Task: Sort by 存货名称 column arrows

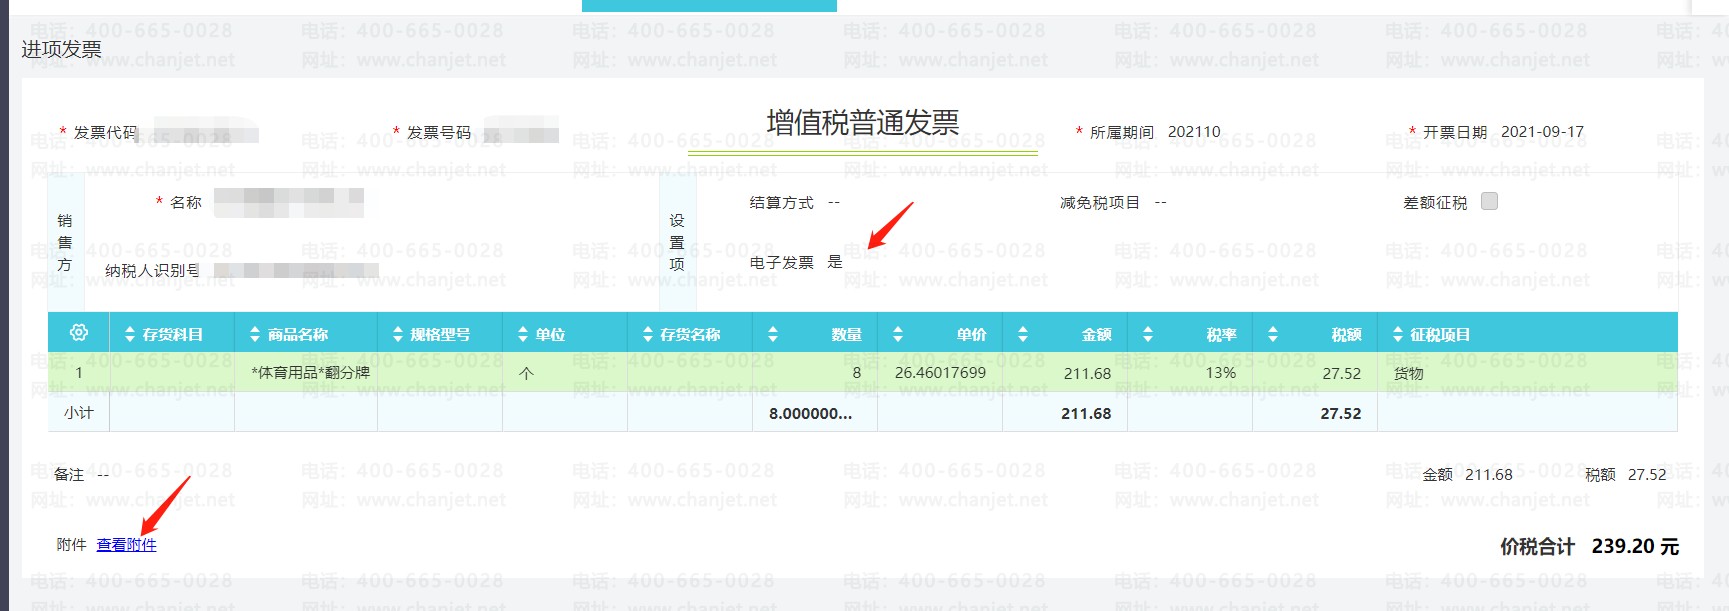Action: (x=648, y=335)
